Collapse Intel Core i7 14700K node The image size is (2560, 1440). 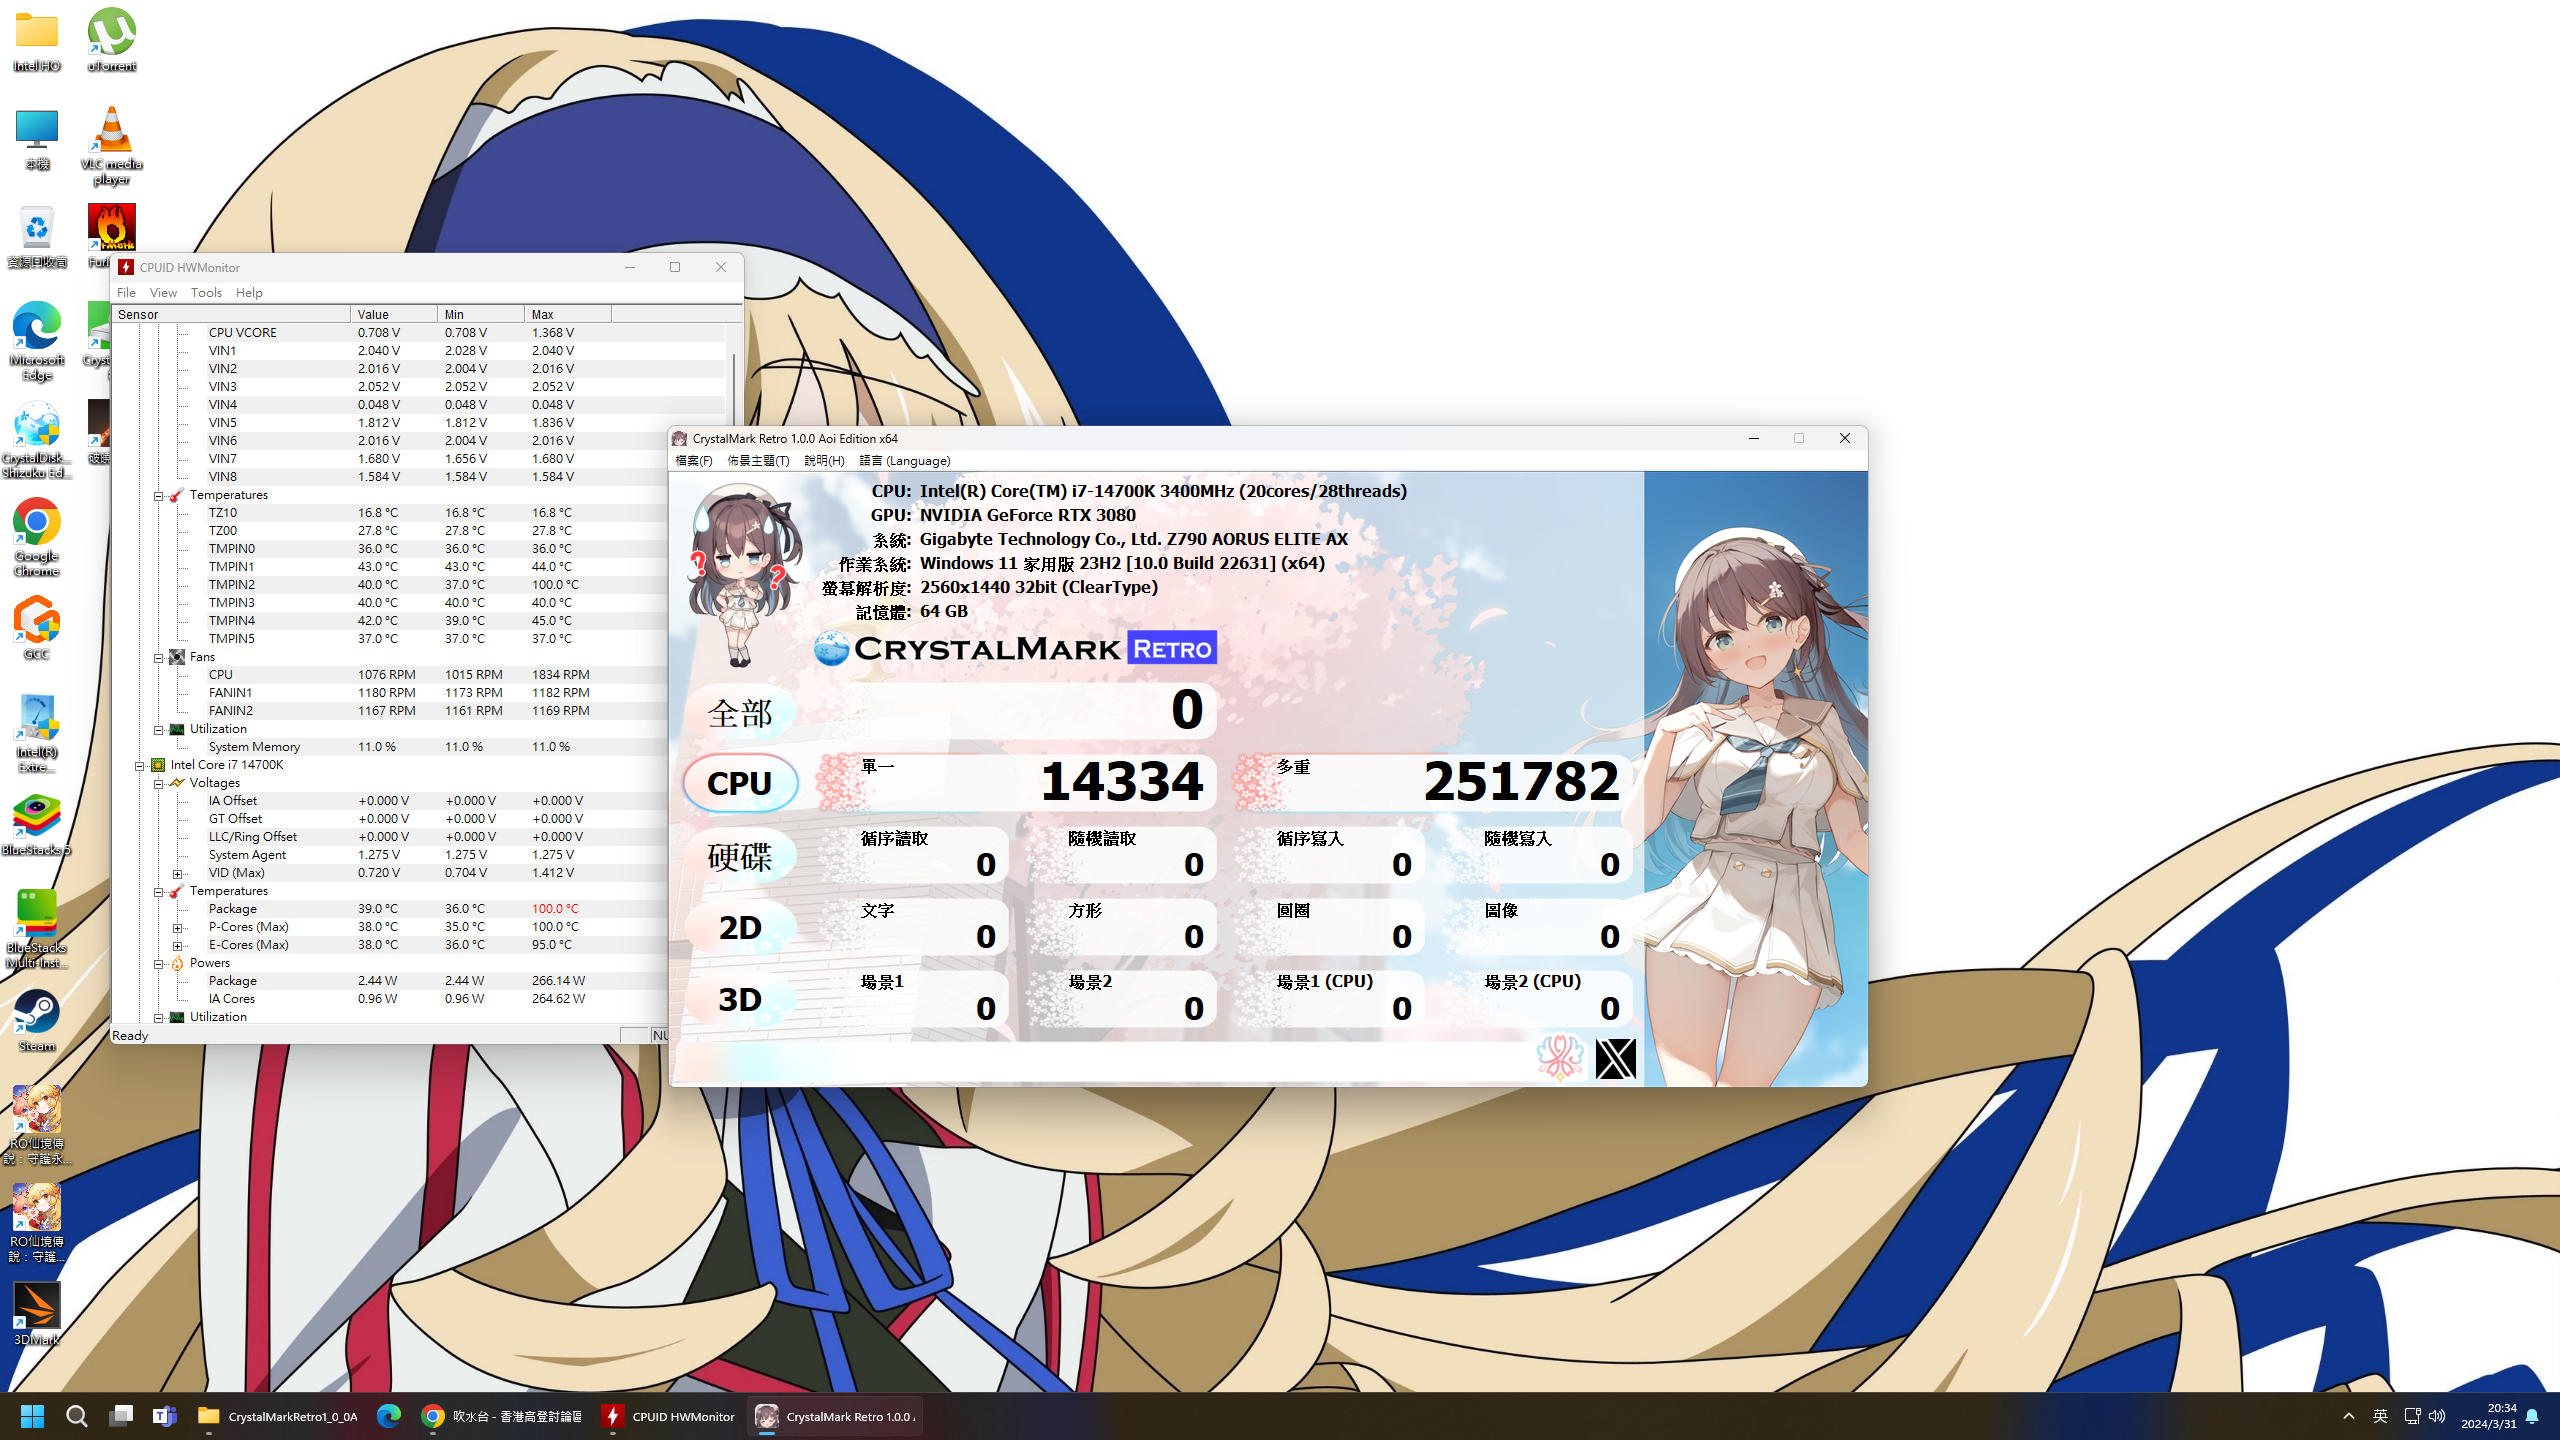click(x=139, y=765)
